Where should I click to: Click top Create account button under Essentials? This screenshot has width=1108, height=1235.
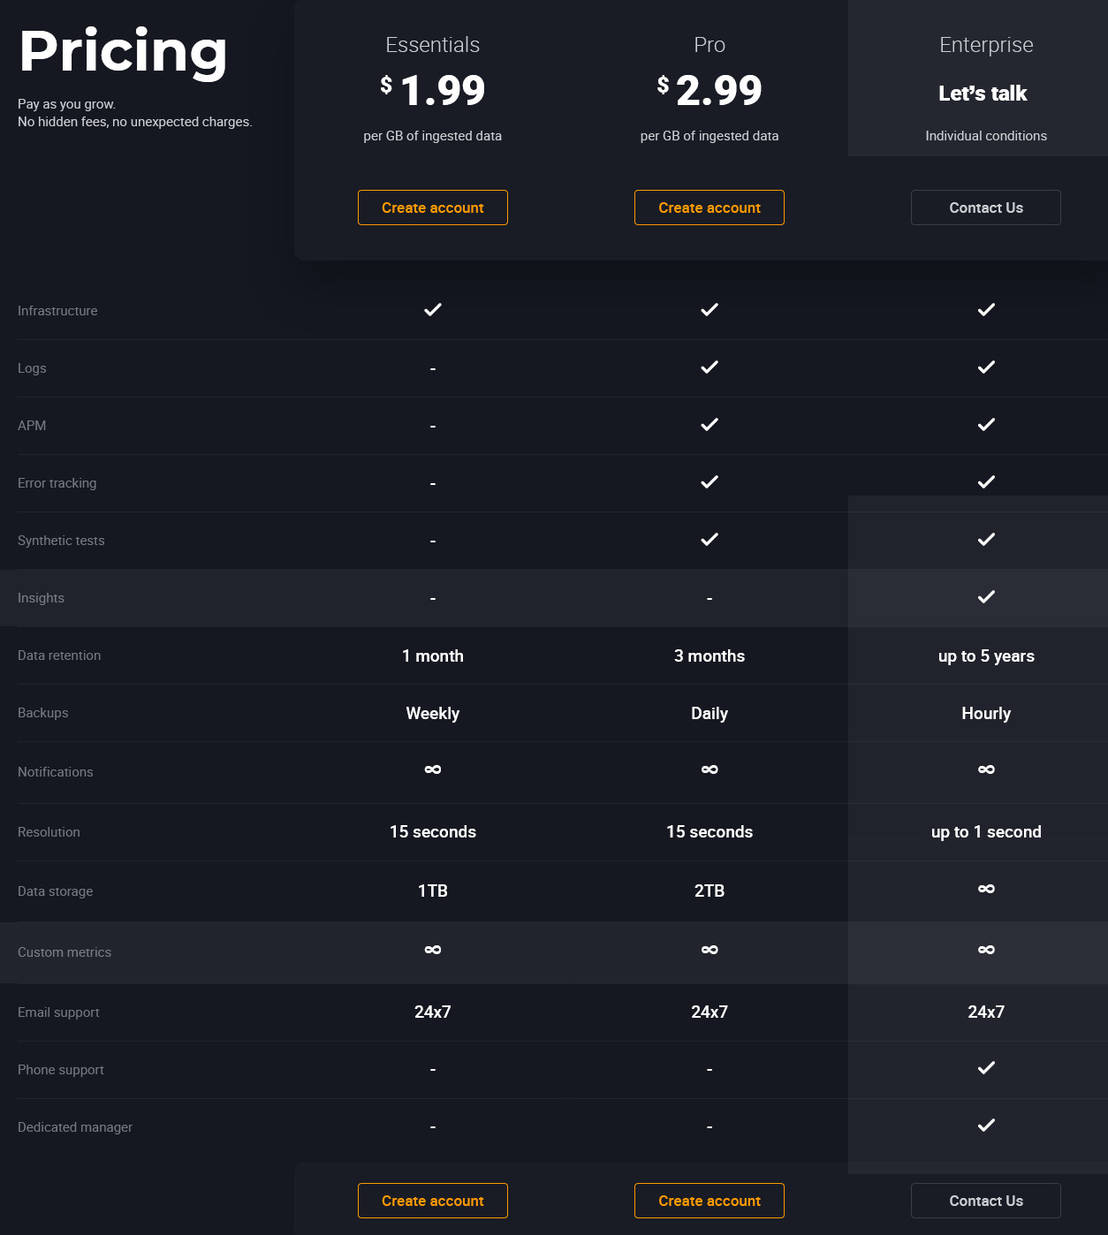[x=433, y=208]
